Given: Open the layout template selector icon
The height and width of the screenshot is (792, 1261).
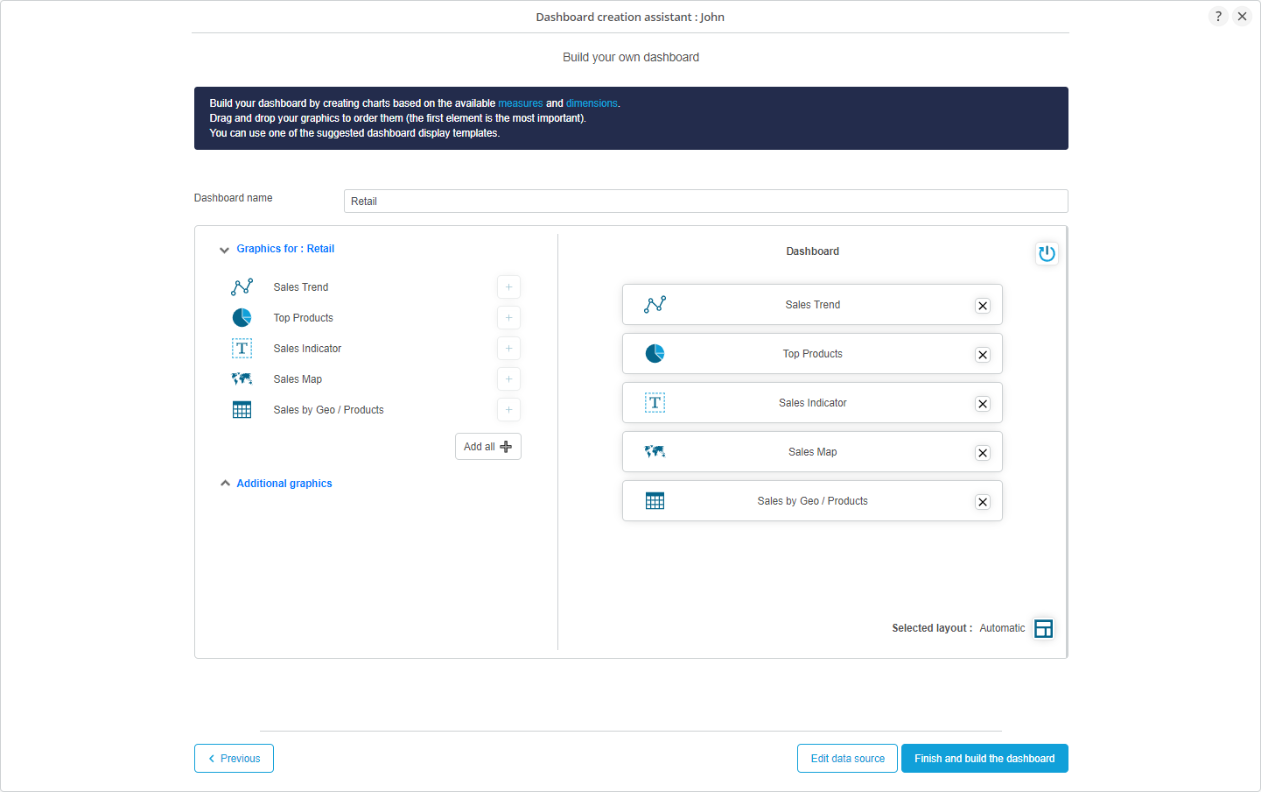Looking at the screenshot, I should pos(1043,629).
